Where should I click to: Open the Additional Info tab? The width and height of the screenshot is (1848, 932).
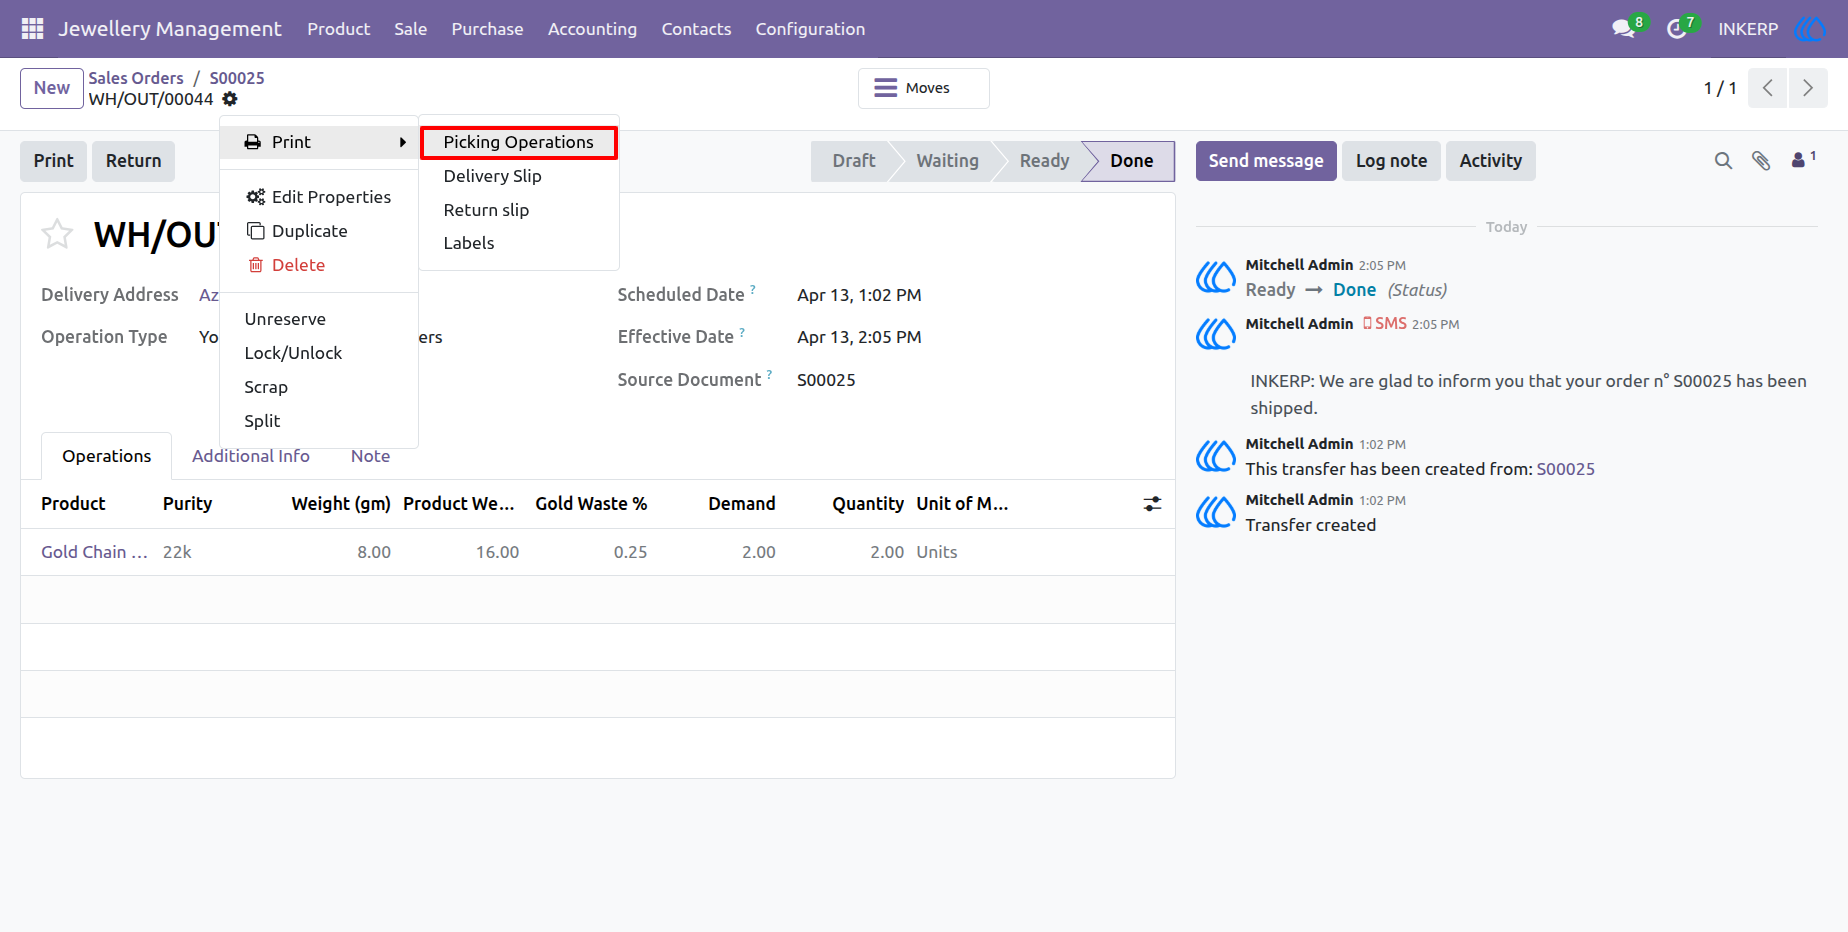tap(251, 456)
